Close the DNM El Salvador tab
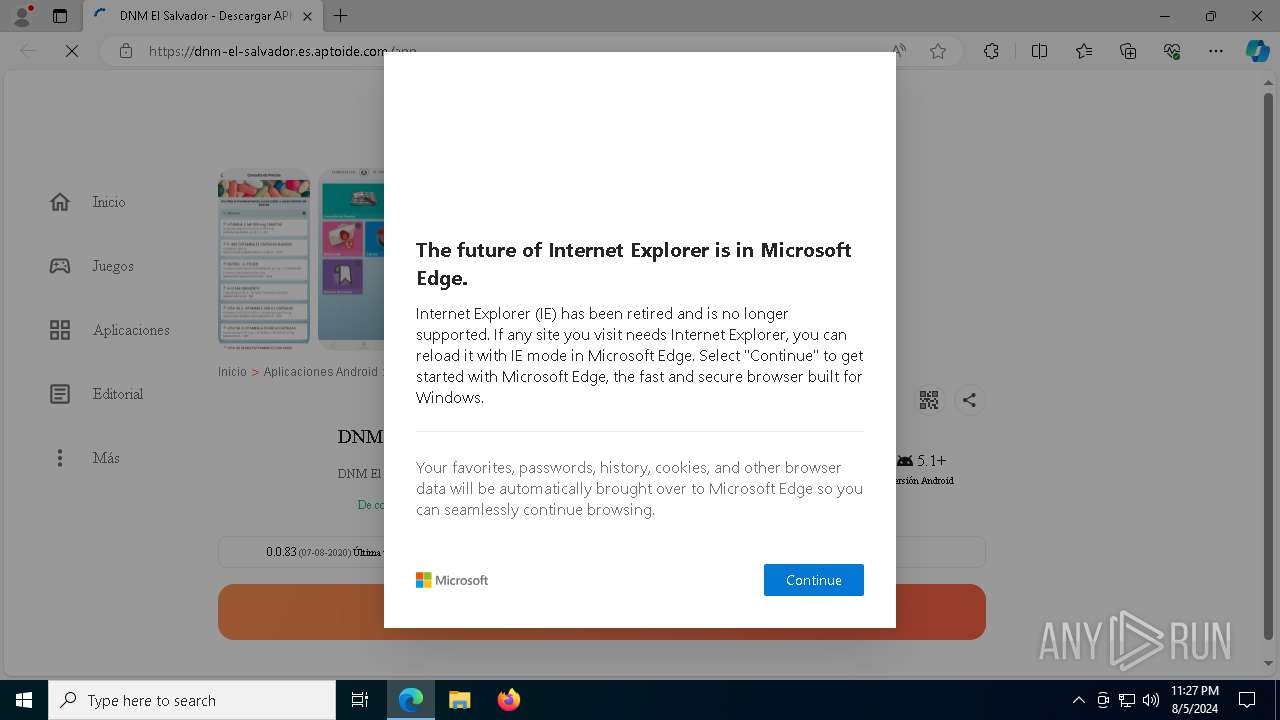The height and width of the screenshot is (720, 1280). (x=307, y=16)
